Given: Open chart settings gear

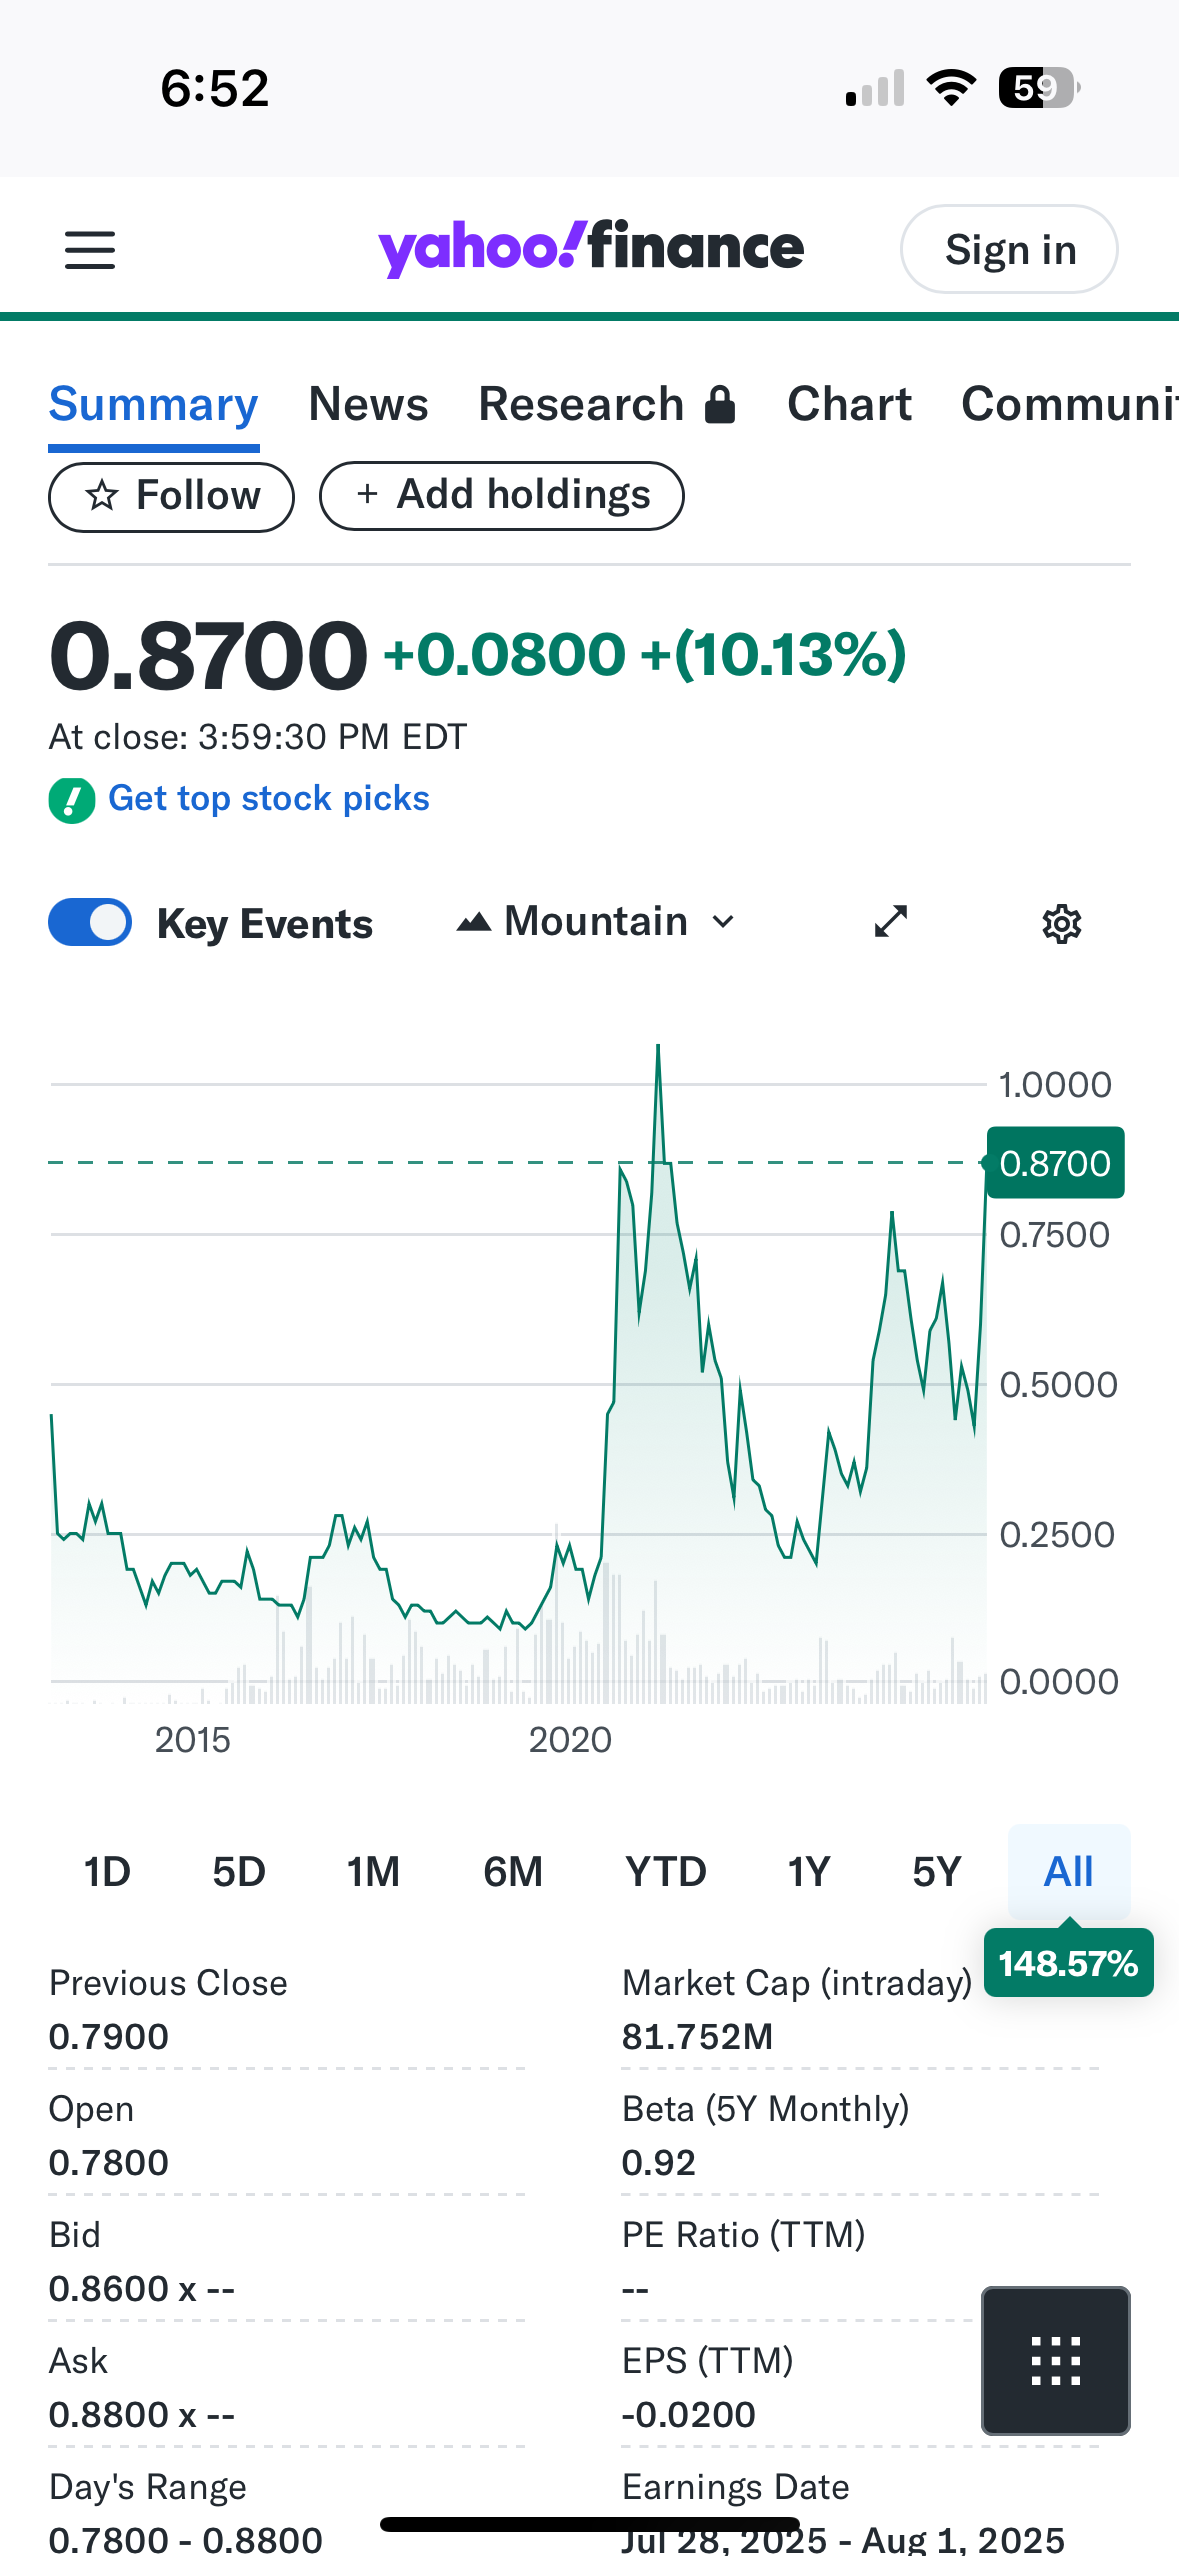Looking at the screenshot, I should click(x=1062, y=924).
